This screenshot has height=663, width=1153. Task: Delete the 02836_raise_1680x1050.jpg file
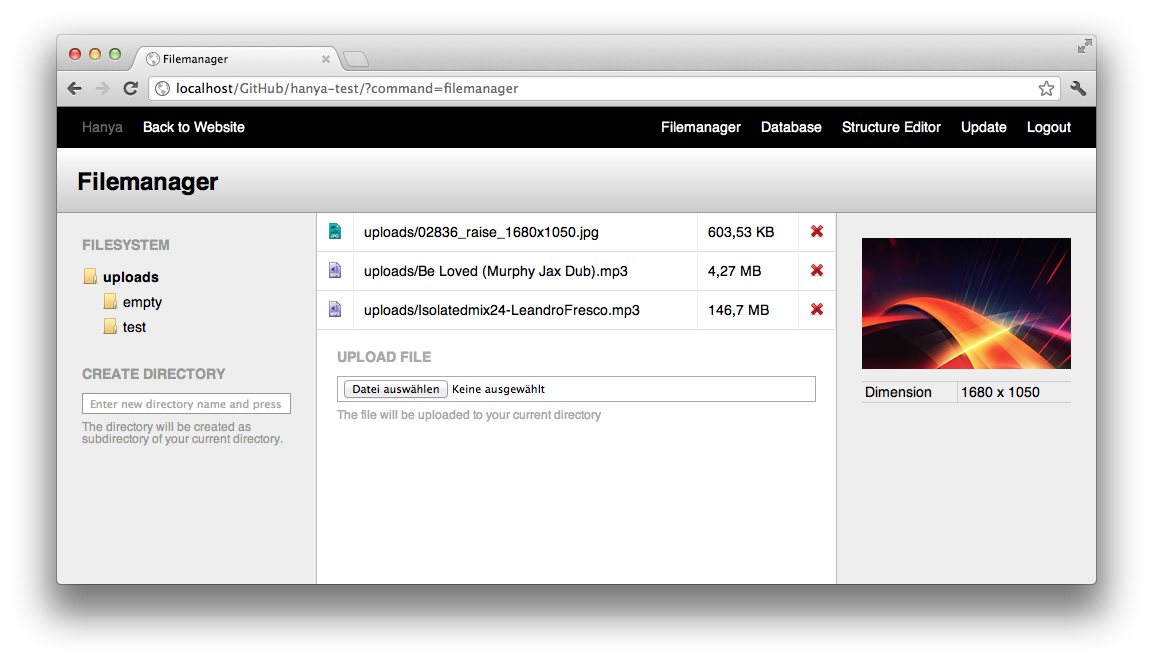click(x=816, y=231)
